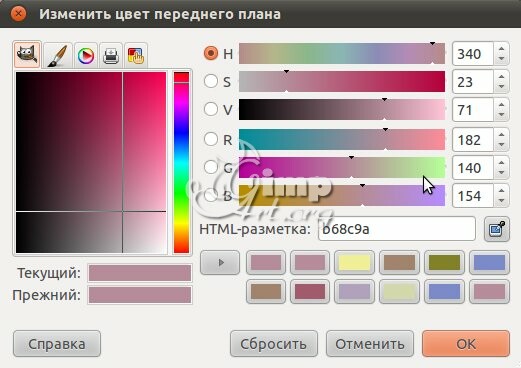Switch to the CMYK printer tab
Viewport: 521px width, 368px height.
[x=111, y=55]
